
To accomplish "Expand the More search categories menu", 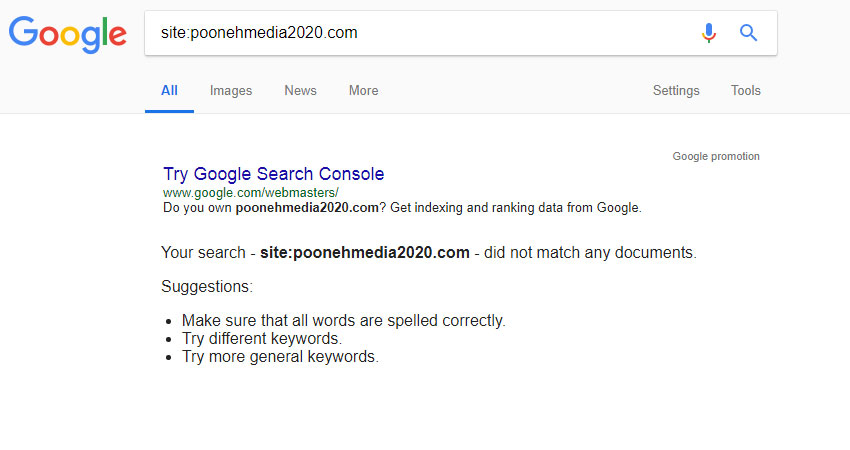I will click(x=363, y=91).
